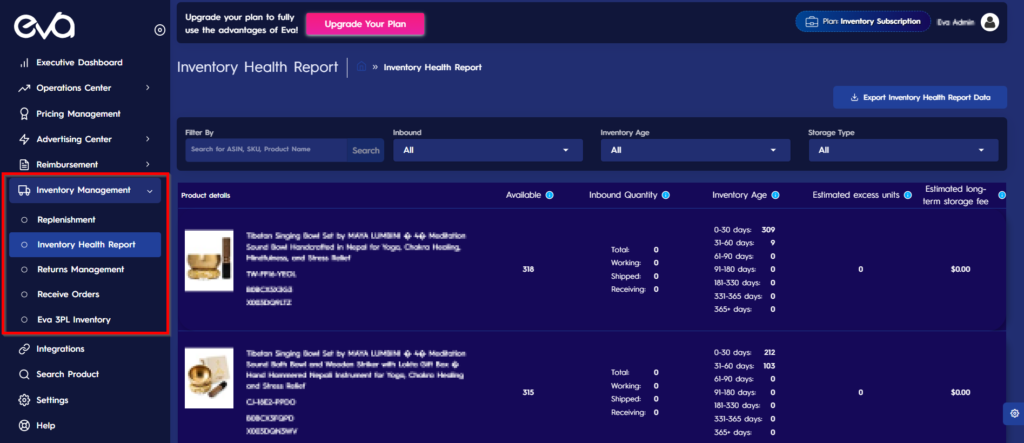Click the 0-30 days value 212
The image size is (1024, 443).
point(769,353)
